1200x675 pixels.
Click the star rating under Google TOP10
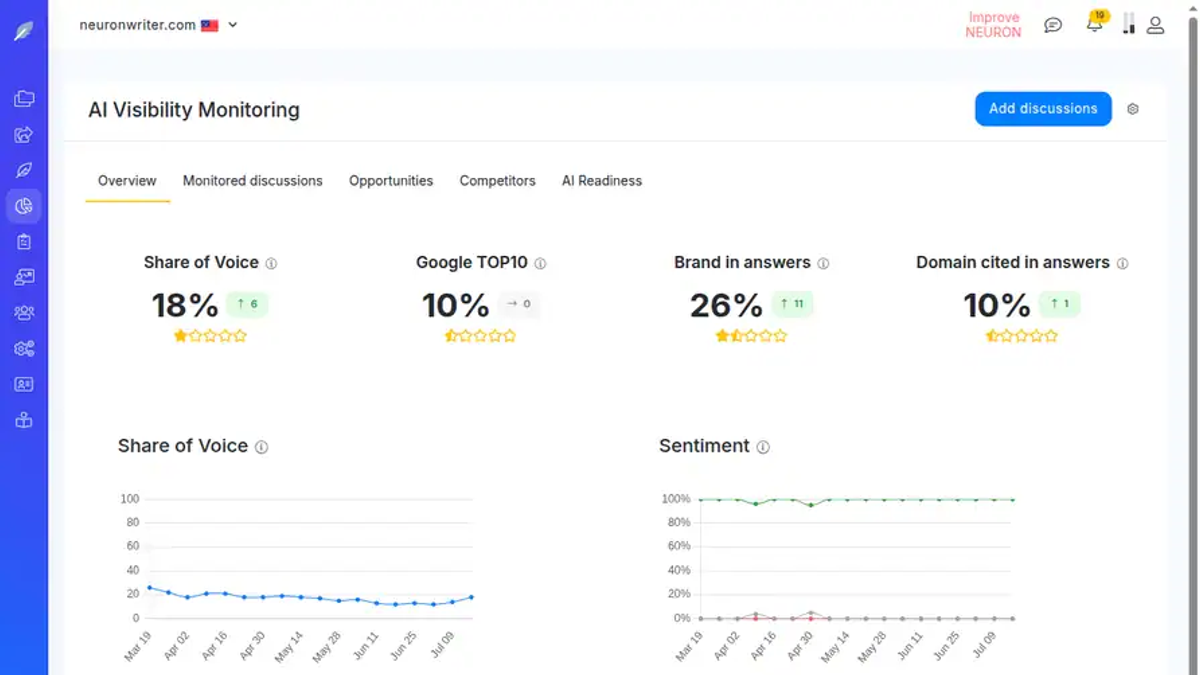[x=481, y=336]
